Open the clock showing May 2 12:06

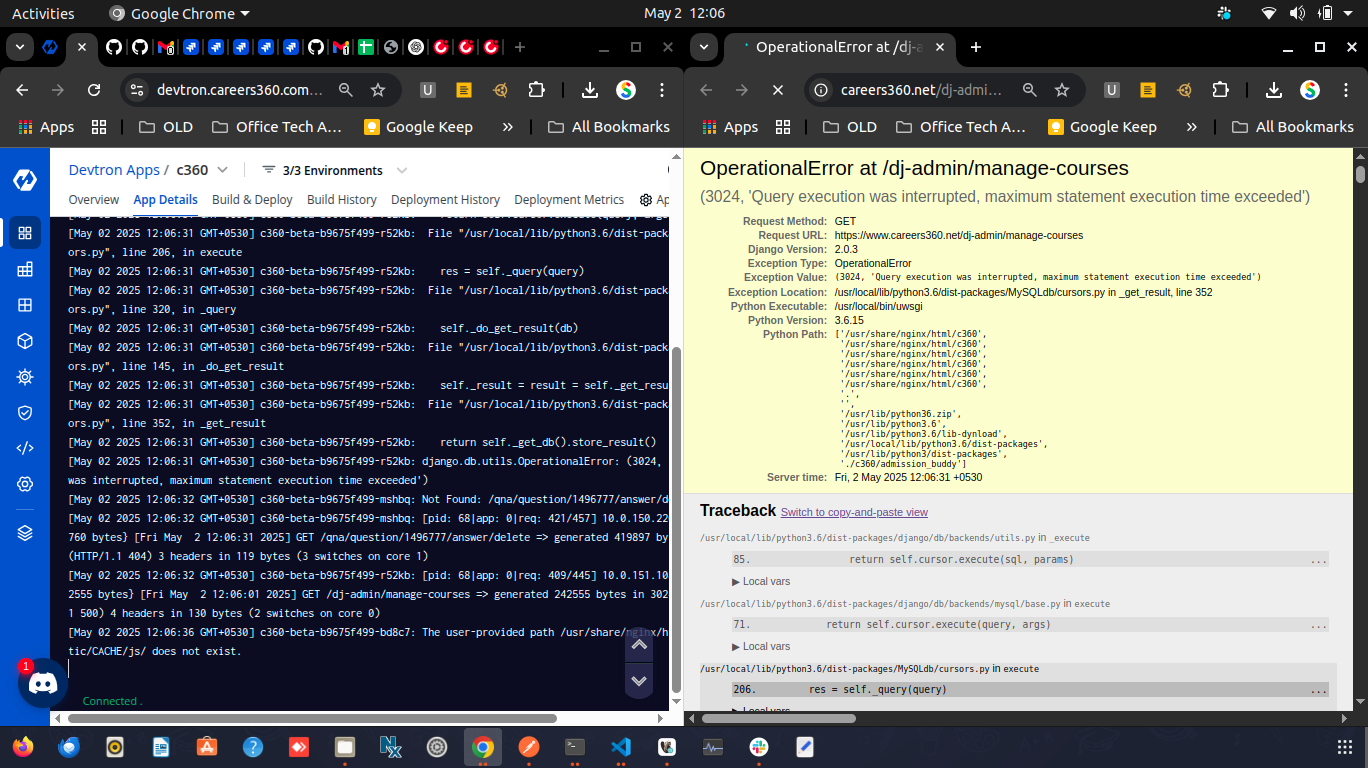point(684,14)
